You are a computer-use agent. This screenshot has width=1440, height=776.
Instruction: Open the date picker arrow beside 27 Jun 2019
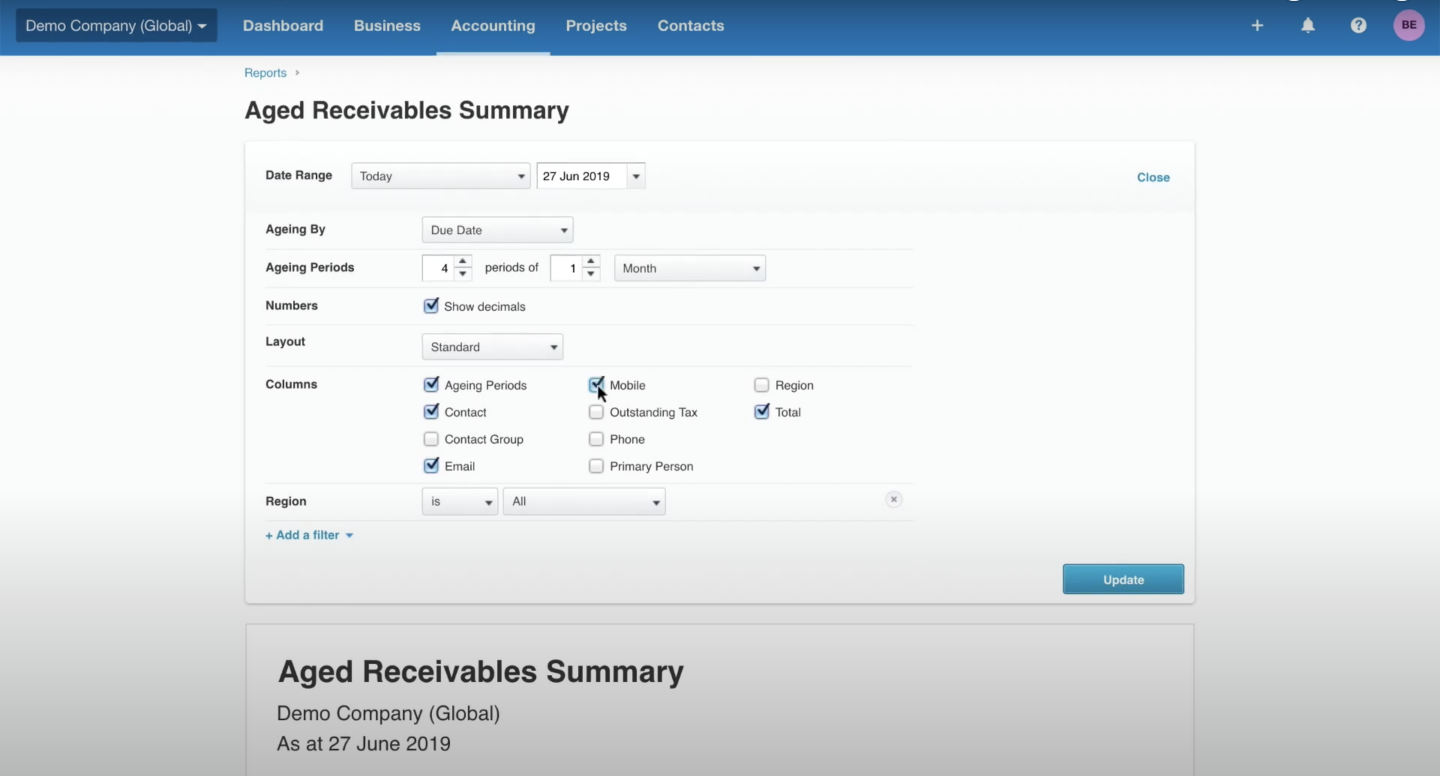(636, 177)
